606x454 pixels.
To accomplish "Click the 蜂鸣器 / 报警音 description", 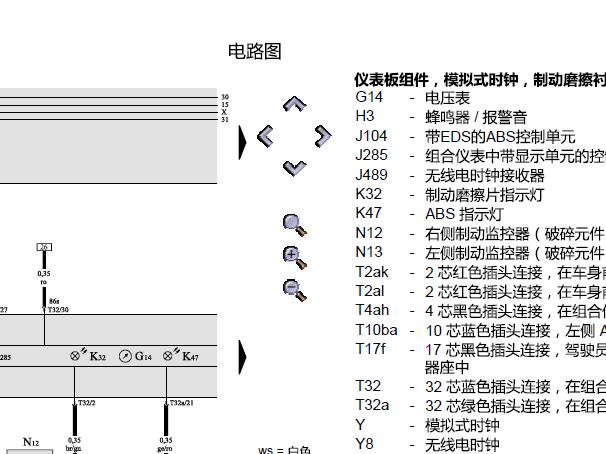I will (x=476, y=117).
